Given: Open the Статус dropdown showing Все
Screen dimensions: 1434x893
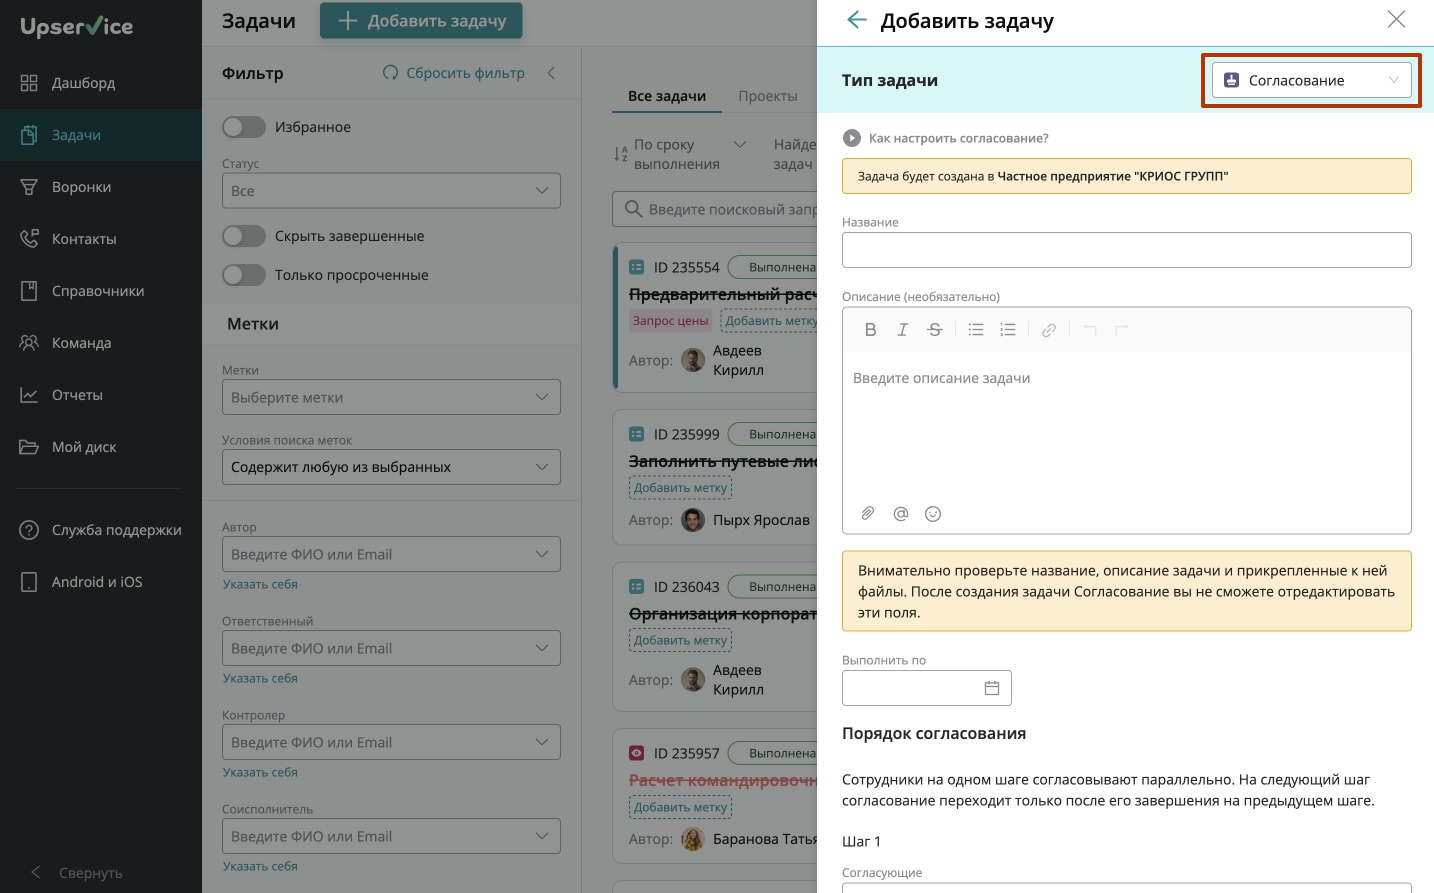Looking at the screenshot, I should click(x=391, y=191).
